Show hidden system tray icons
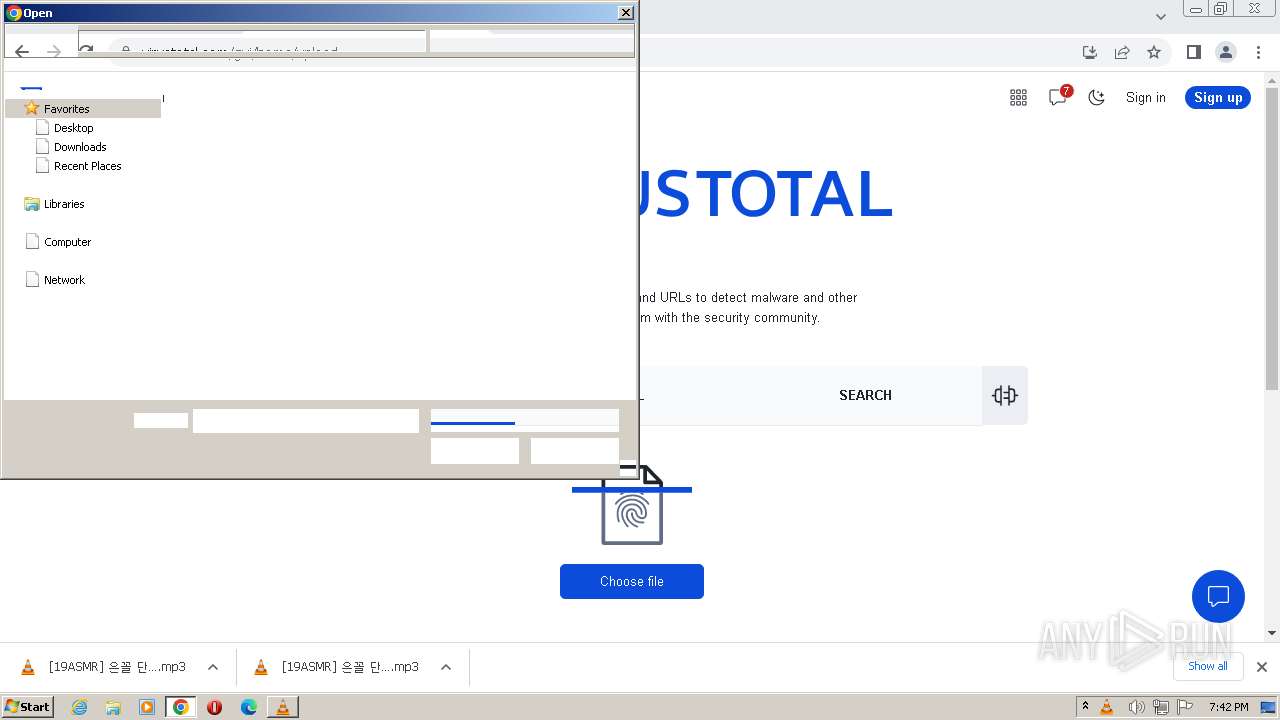Image resolution: width=1280 pixels, height=720 pixels. click(x=1085, y=707)
